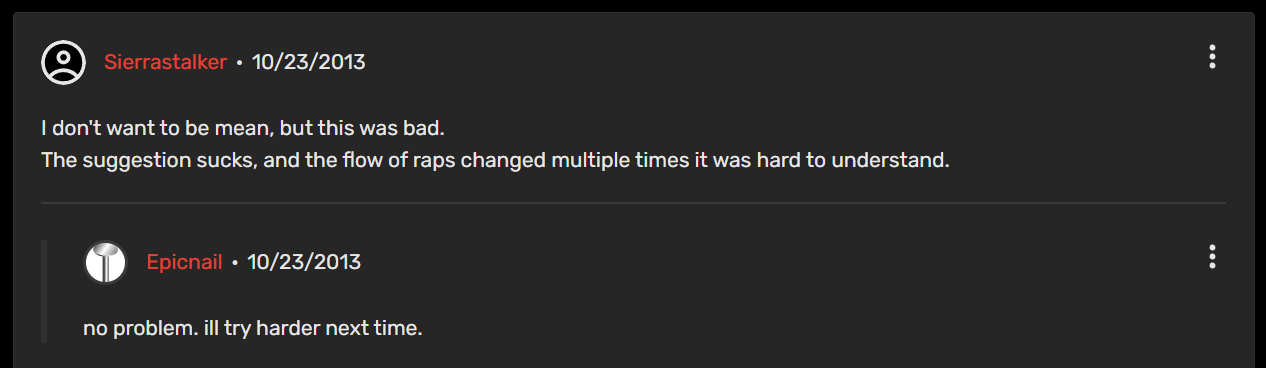Click the dot separator after Epicnail's name

click(235, 263)
